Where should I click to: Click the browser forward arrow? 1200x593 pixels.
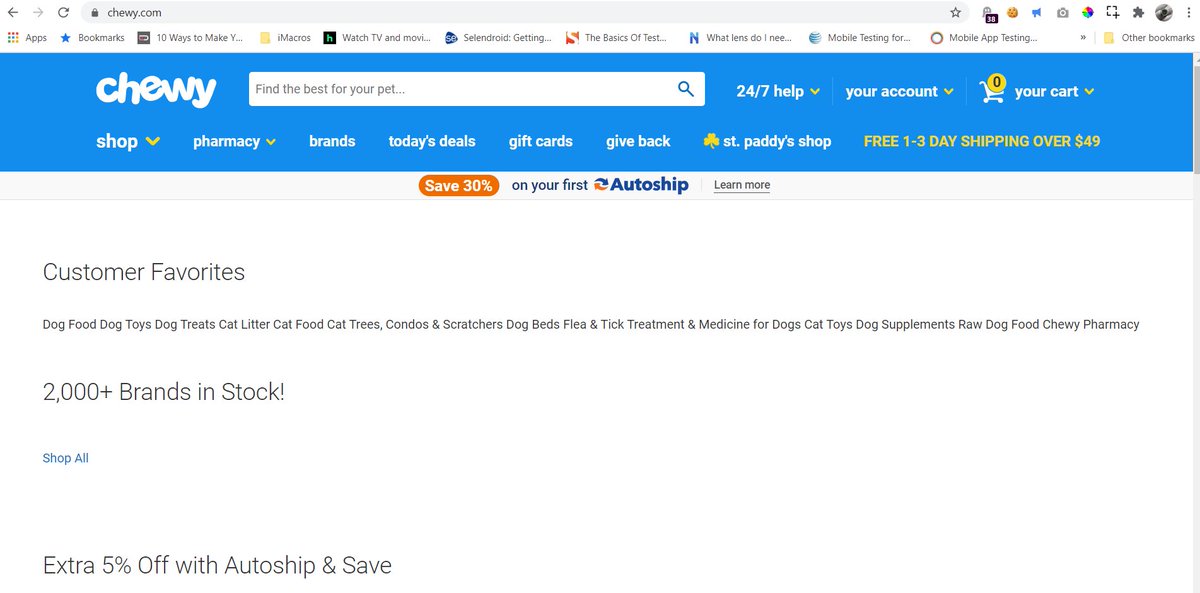[x=38, y=13]
